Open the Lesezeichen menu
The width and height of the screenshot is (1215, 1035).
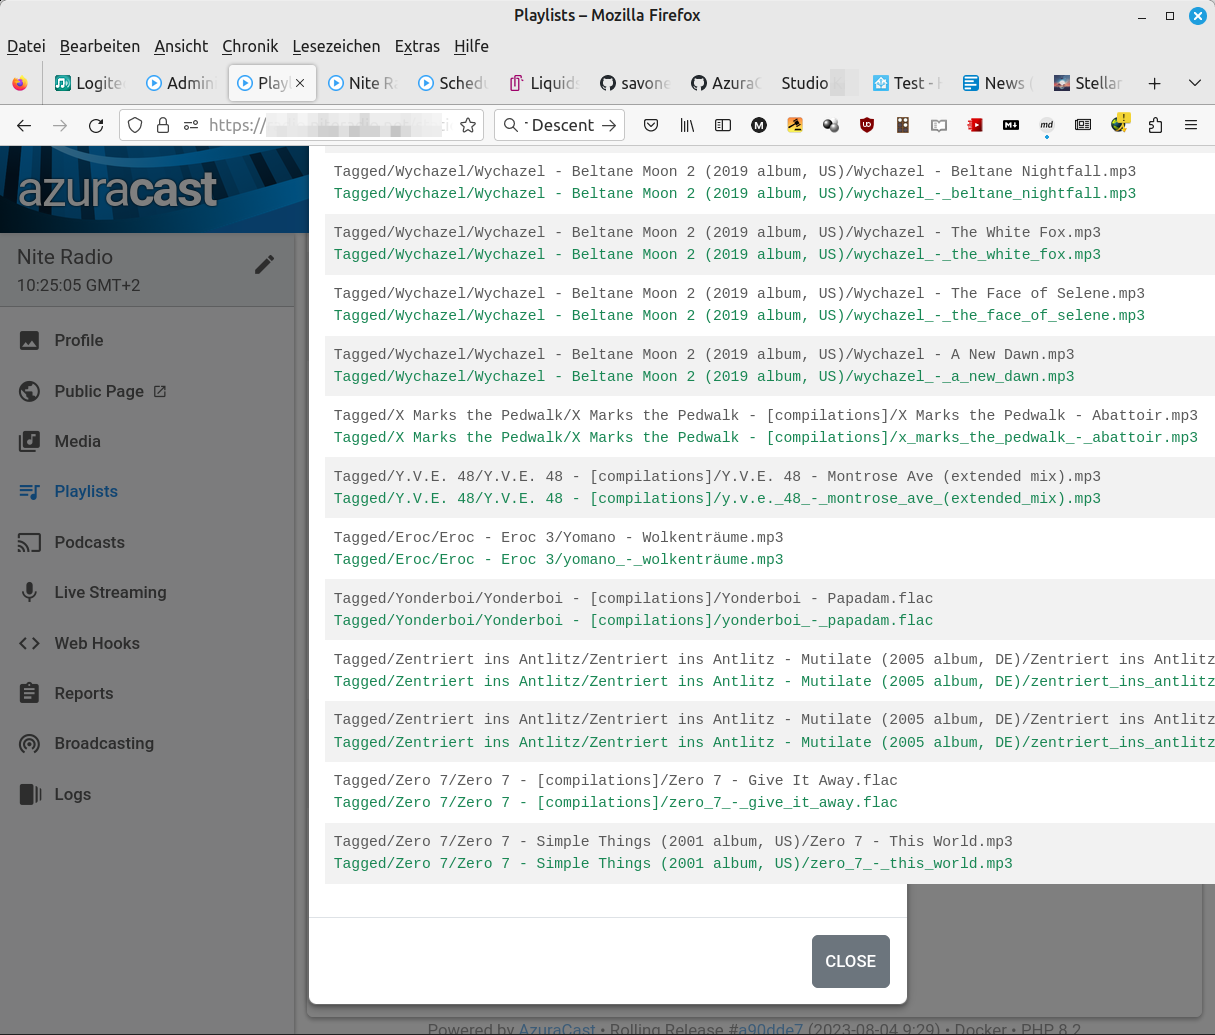click(x=336, y=46)
